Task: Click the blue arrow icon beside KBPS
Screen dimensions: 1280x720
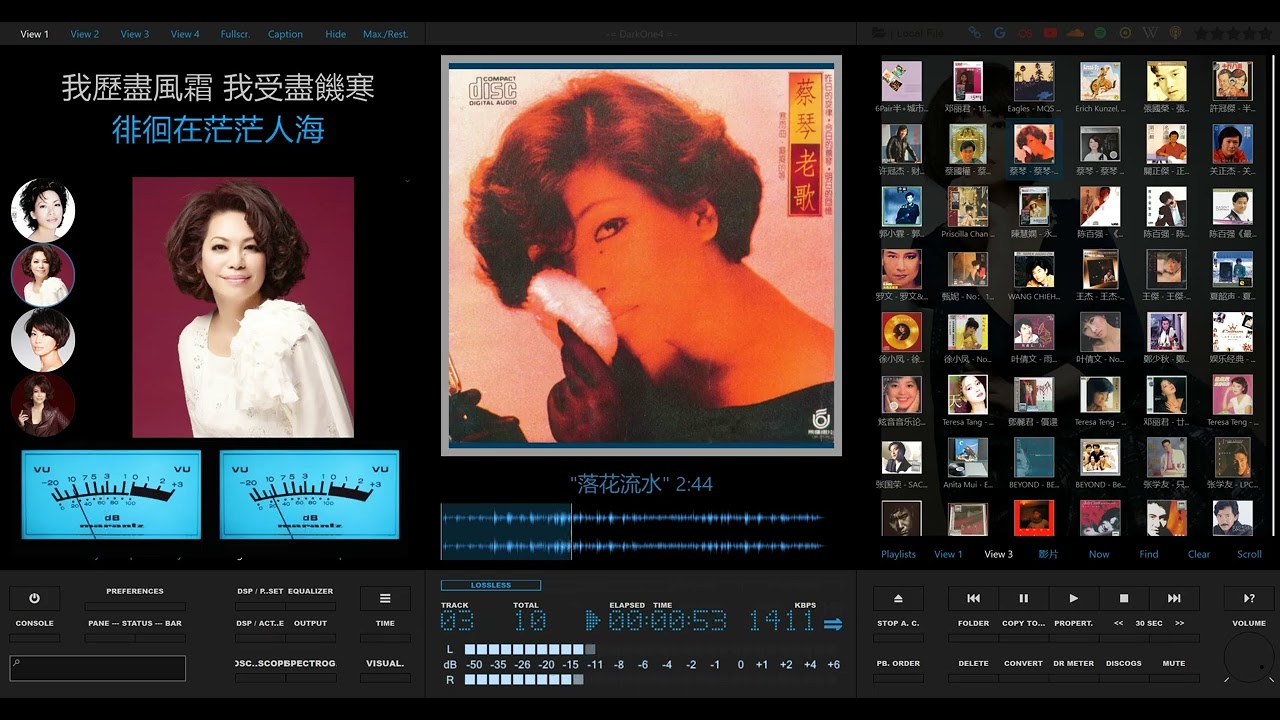Action: pyautogui.click(x=832, y=624)
